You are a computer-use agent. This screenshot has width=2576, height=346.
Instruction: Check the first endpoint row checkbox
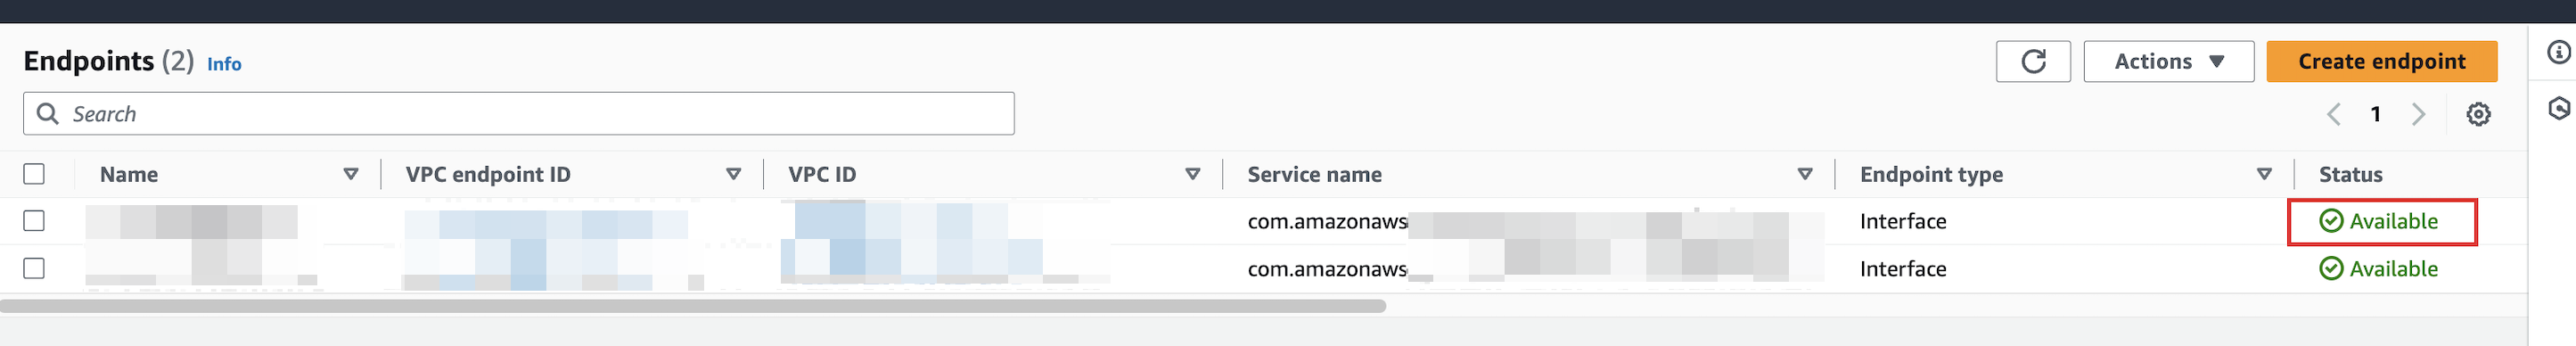click(34, 221)
